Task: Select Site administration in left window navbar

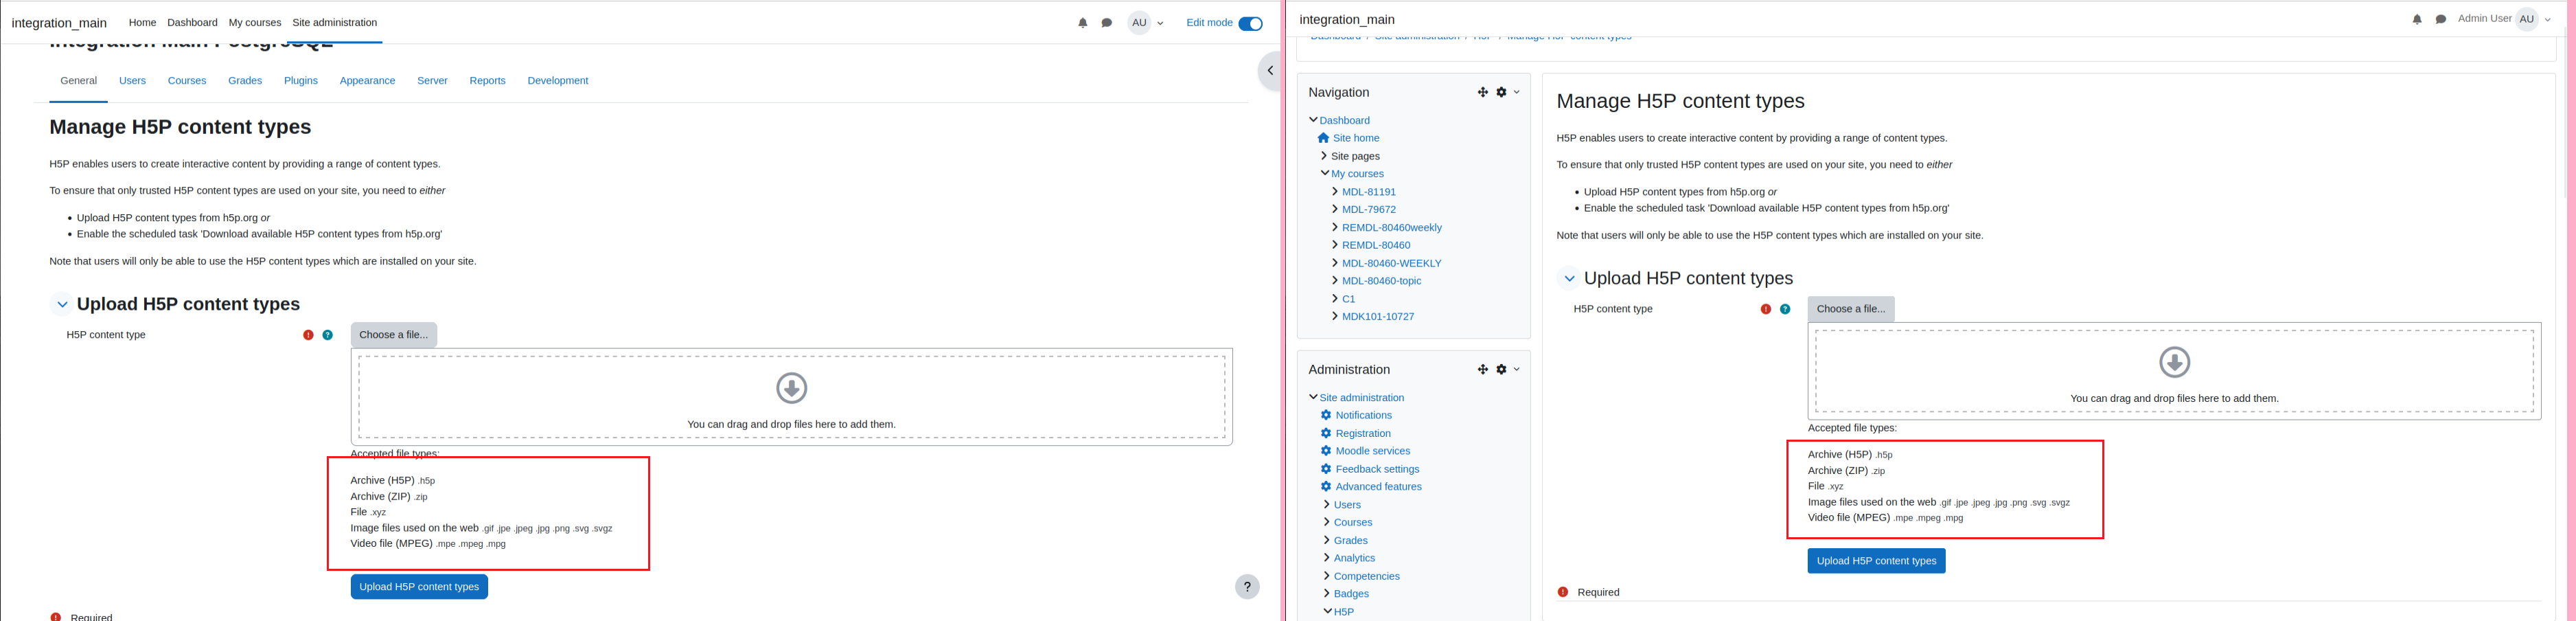Action: coord(335,22)
